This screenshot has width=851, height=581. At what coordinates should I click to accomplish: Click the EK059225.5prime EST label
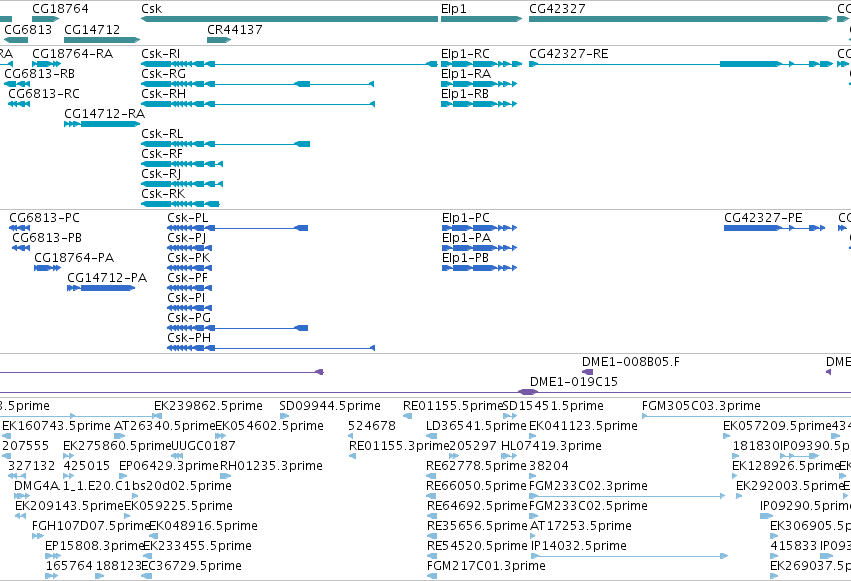pyautogui.click(x=179, y=506)
